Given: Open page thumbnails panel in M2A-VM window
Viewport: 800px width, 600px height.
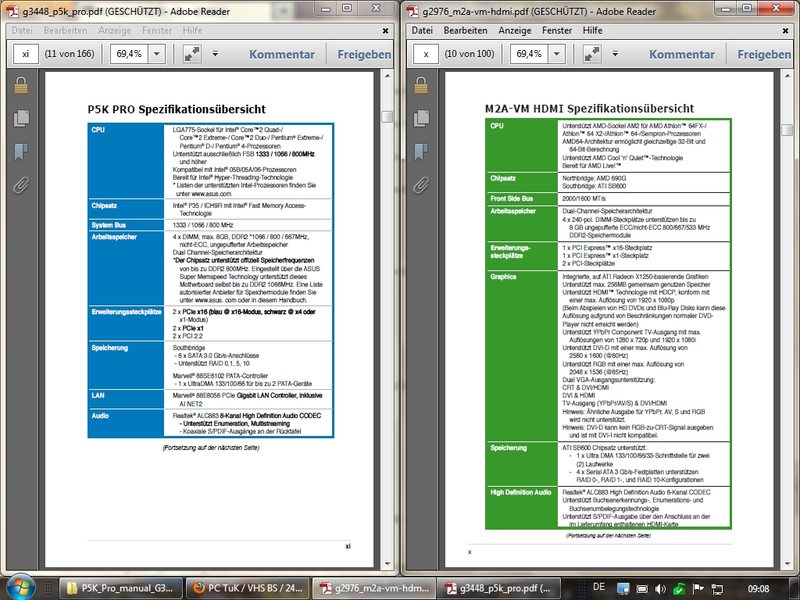Looking at the screenshot, I should click(x=421, y=118).
